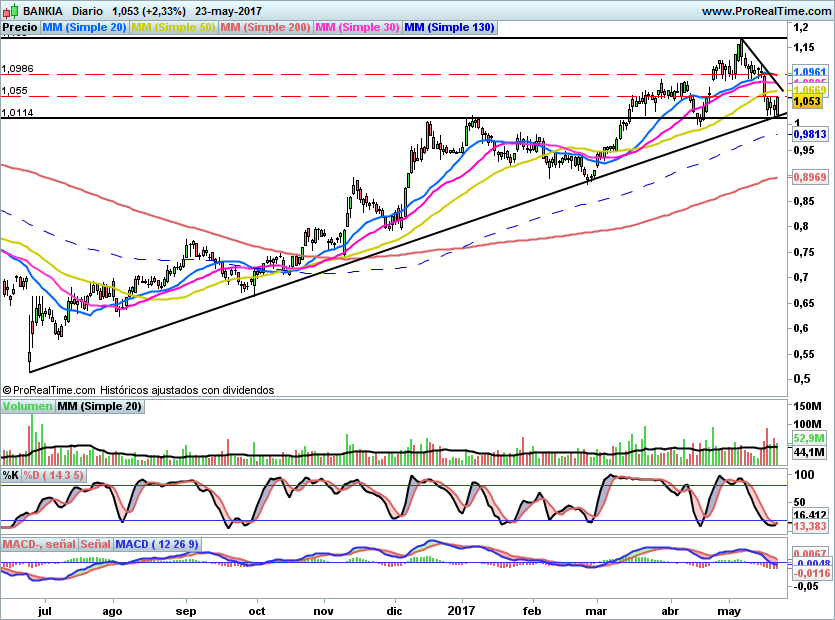Click the 52,9M volume value tag
This screenshot has width=835, height=620.
807,438
